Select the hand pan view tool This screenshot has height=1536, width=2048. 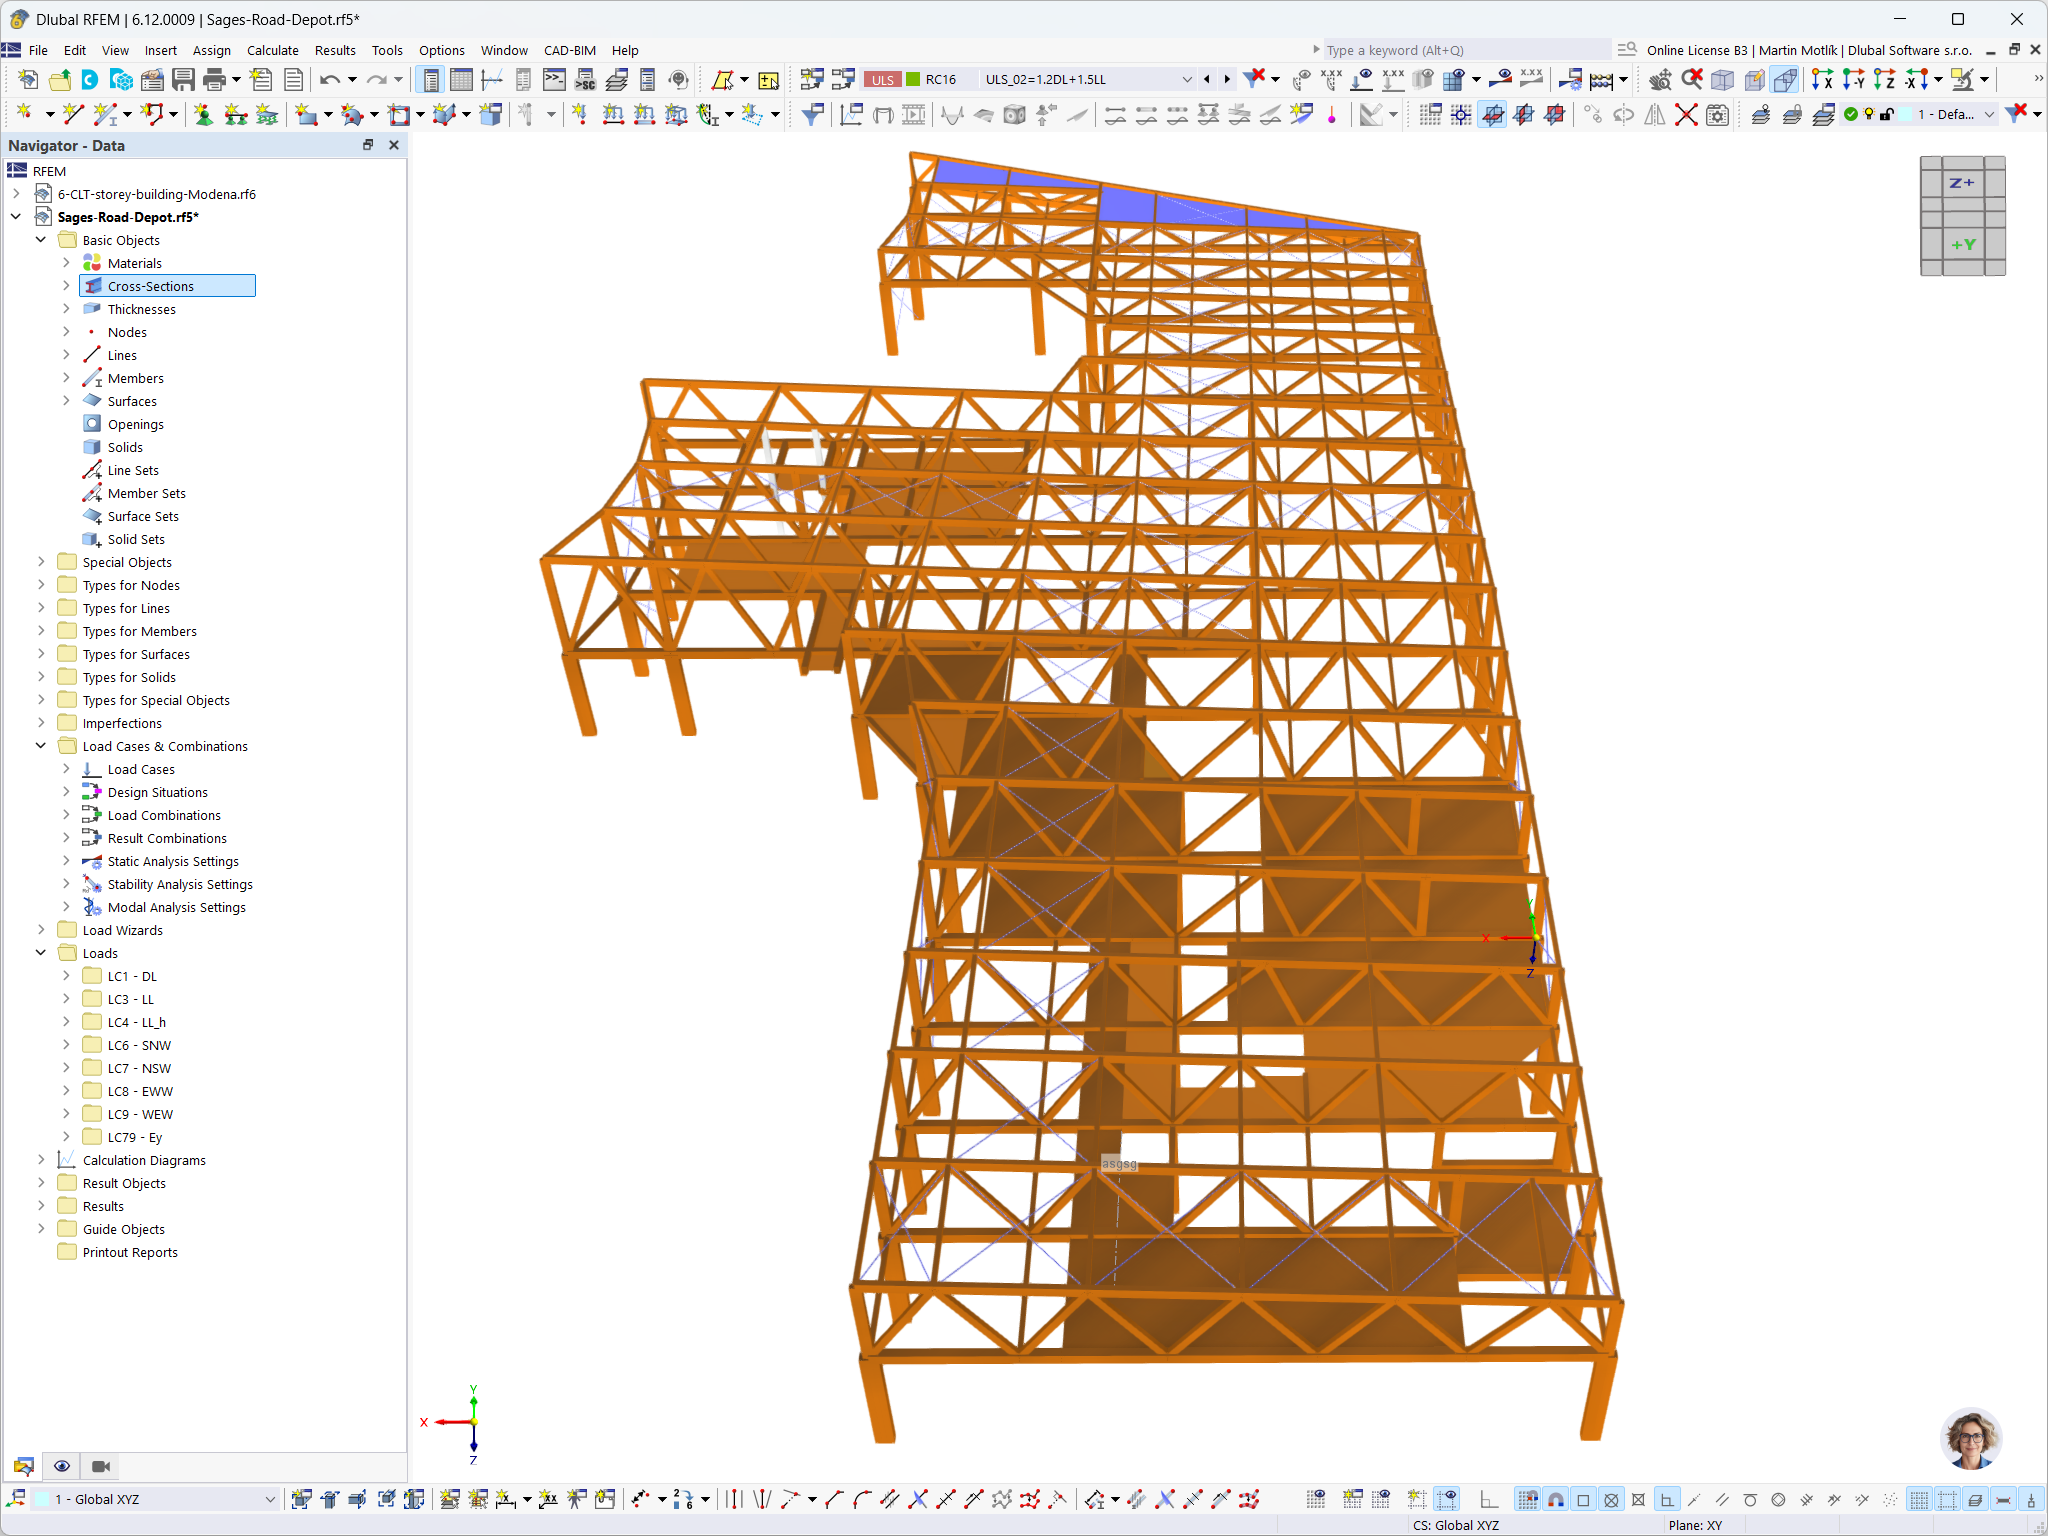click(1661, 79)
